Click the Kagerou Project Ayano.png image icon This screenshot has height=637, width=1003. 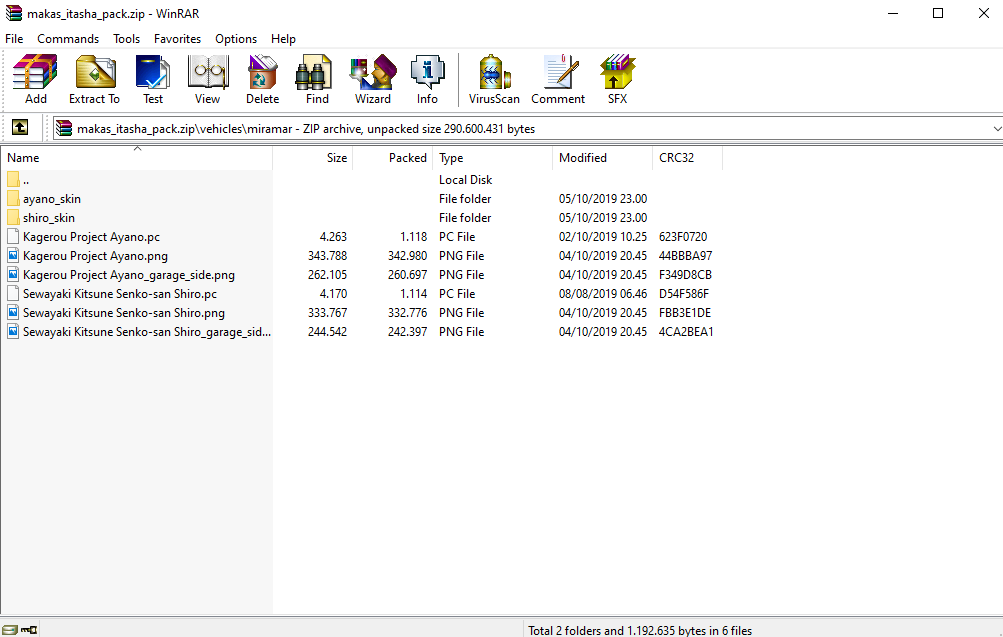coord(13,255)
